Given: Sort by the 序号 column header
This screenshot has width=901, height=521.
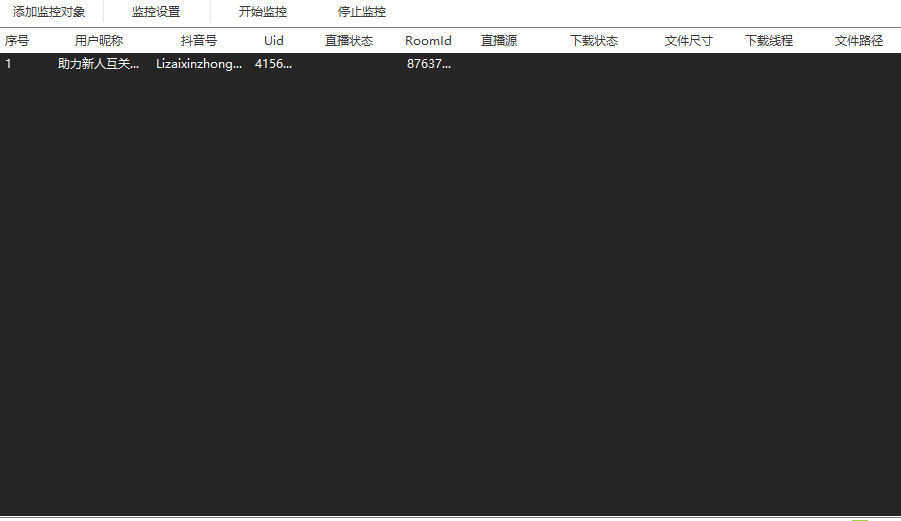Looking at the screenshot, I should tap(17, 41).
